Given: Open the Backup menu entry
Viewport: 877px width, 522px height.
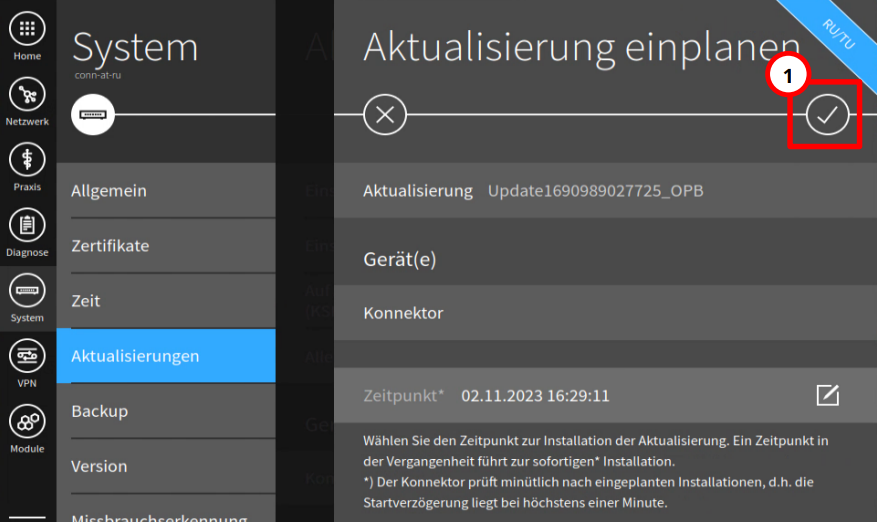Looking at the screenshot, I should (166, 411).
